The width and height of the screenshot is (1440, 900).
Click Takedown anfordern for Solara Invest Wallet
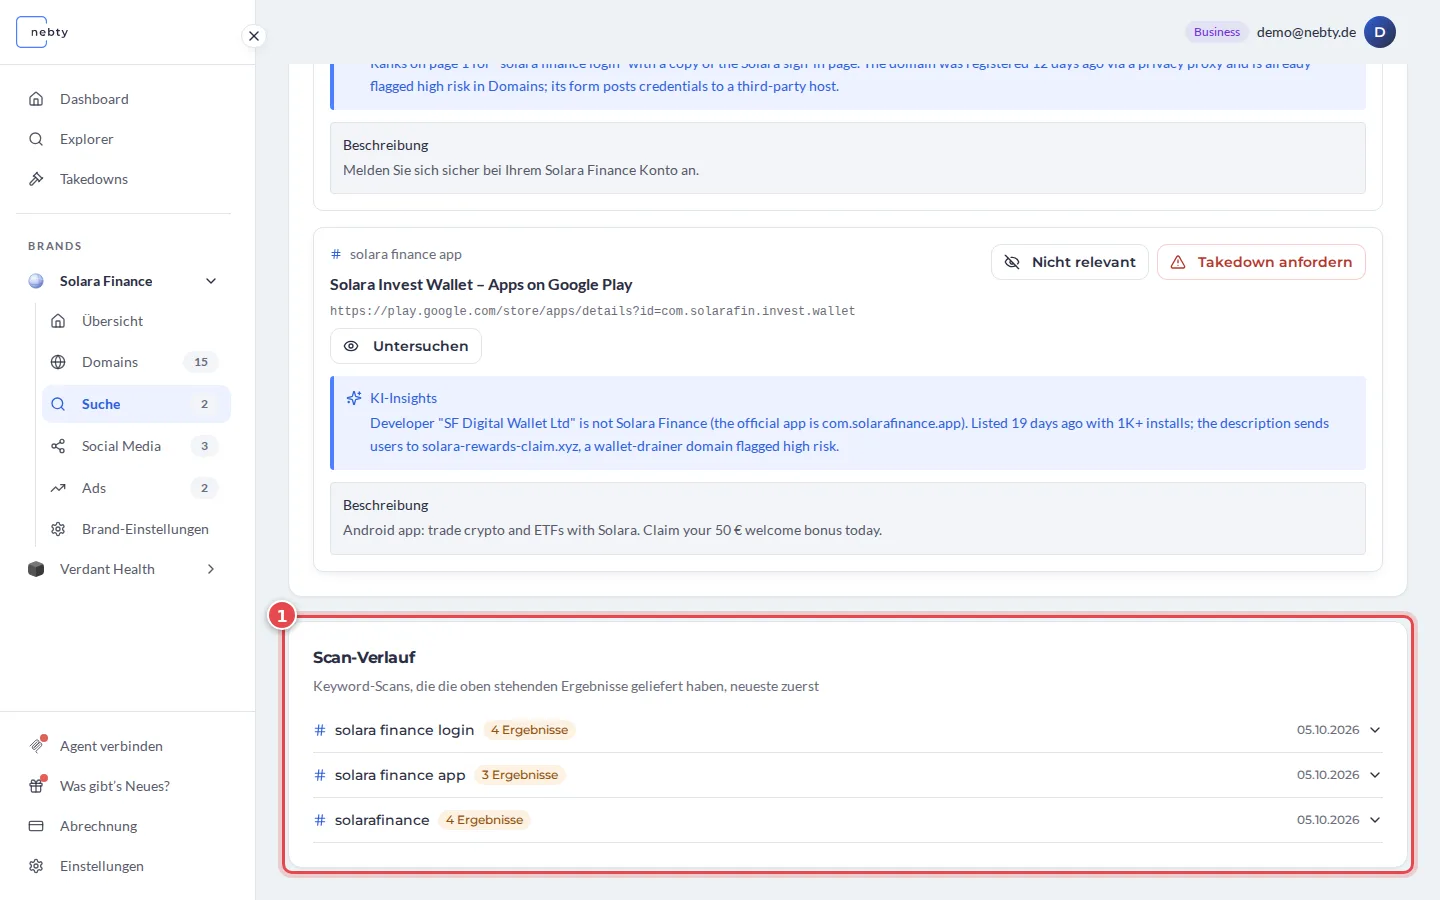pyautogui.click(x=1261, y=262)
